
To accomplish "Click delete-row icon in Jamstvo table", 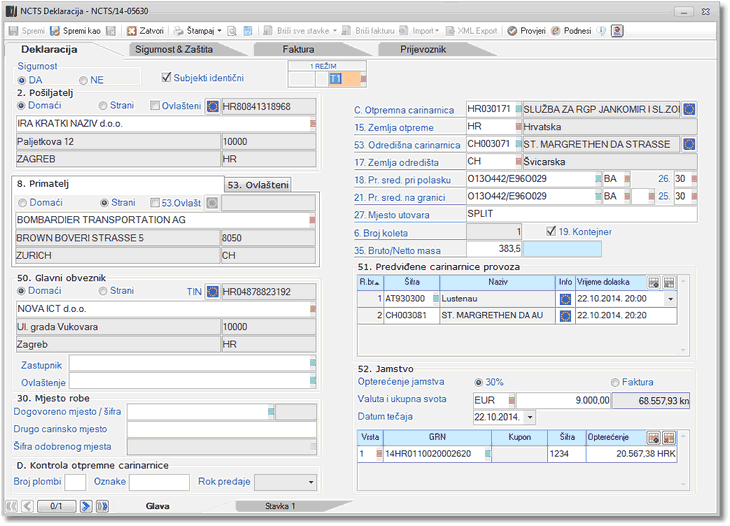I will [669, 438].
